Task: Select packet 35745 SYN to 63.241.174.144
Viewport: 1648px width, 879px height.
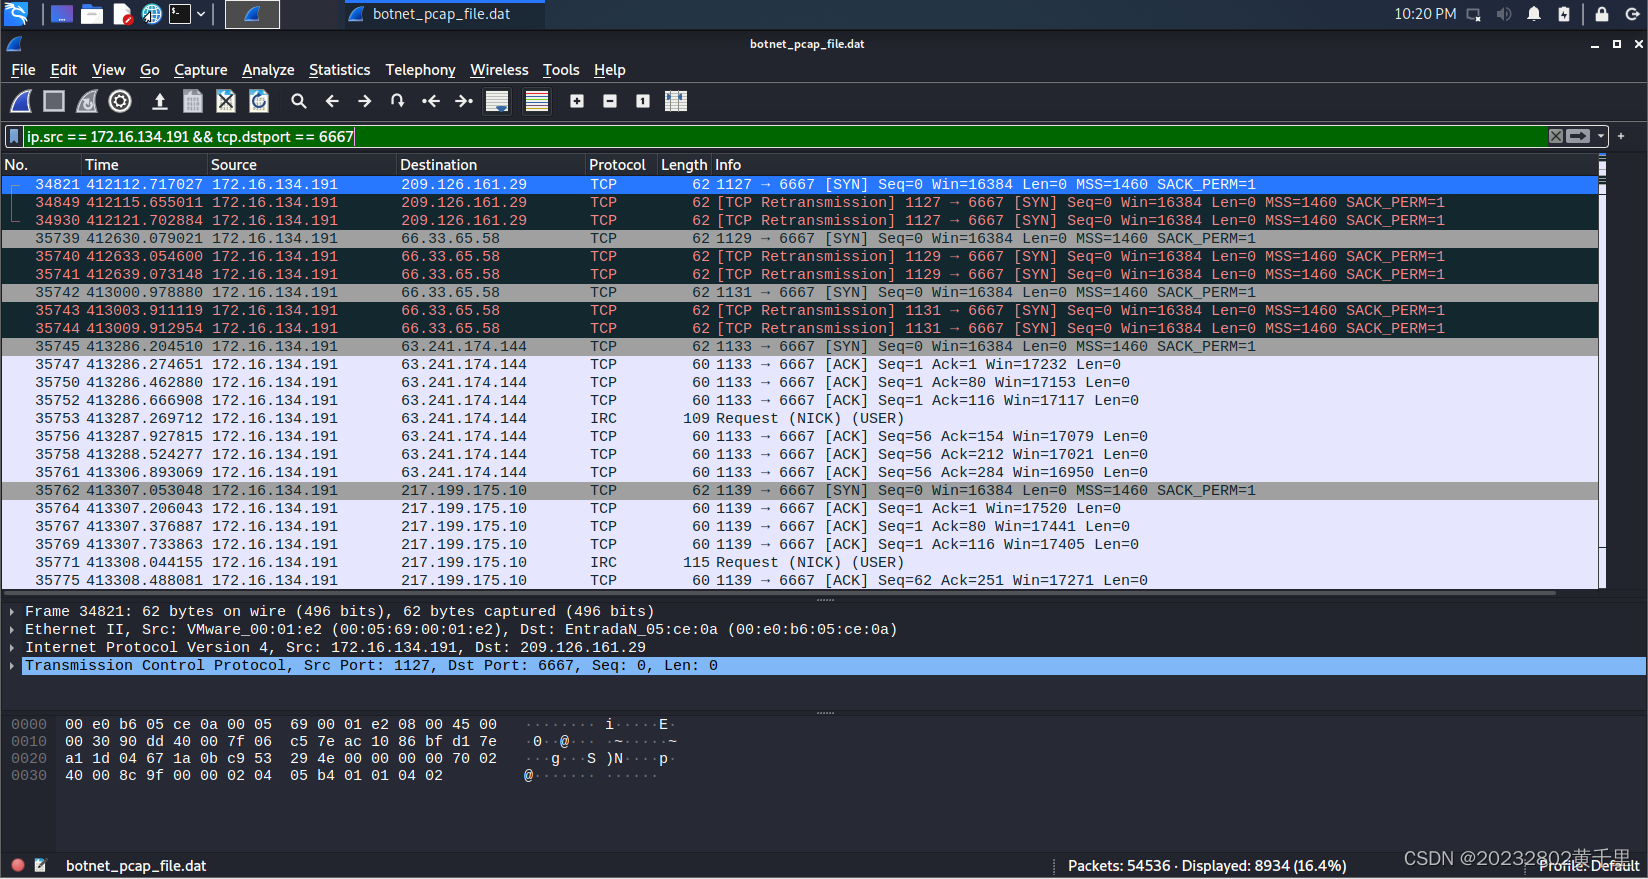Action: coord(799,347)
